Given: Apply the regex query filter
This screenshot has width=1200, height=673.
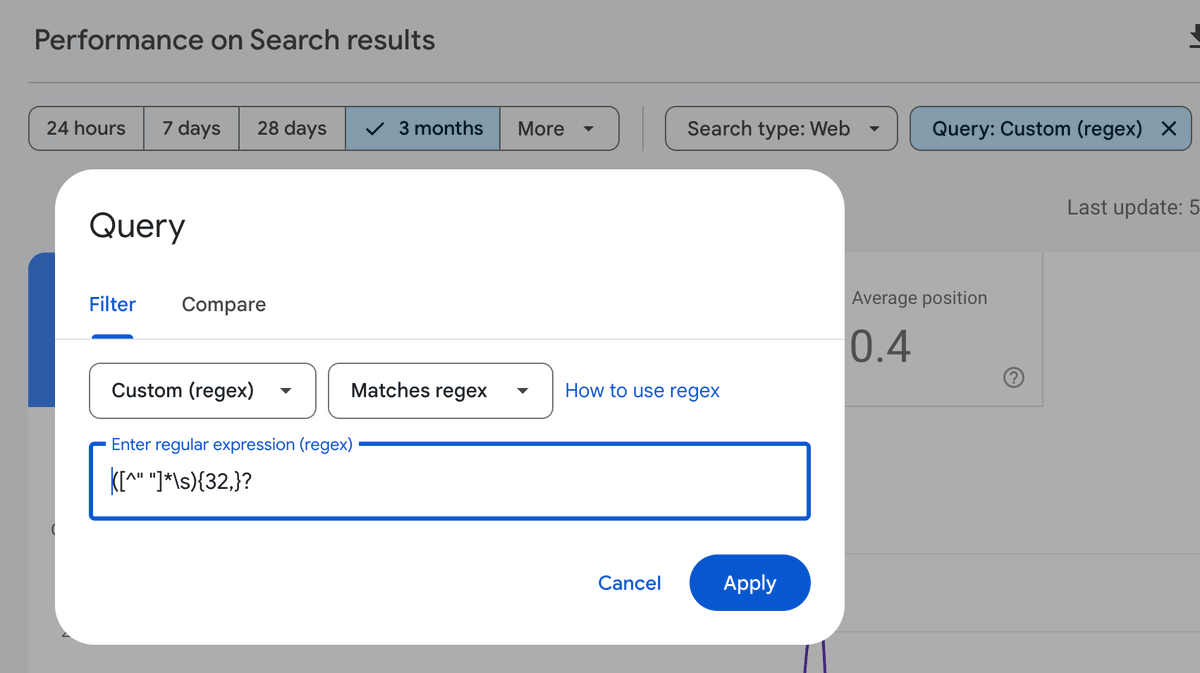Looking at the screenshot, I should [x=750, y=583].
